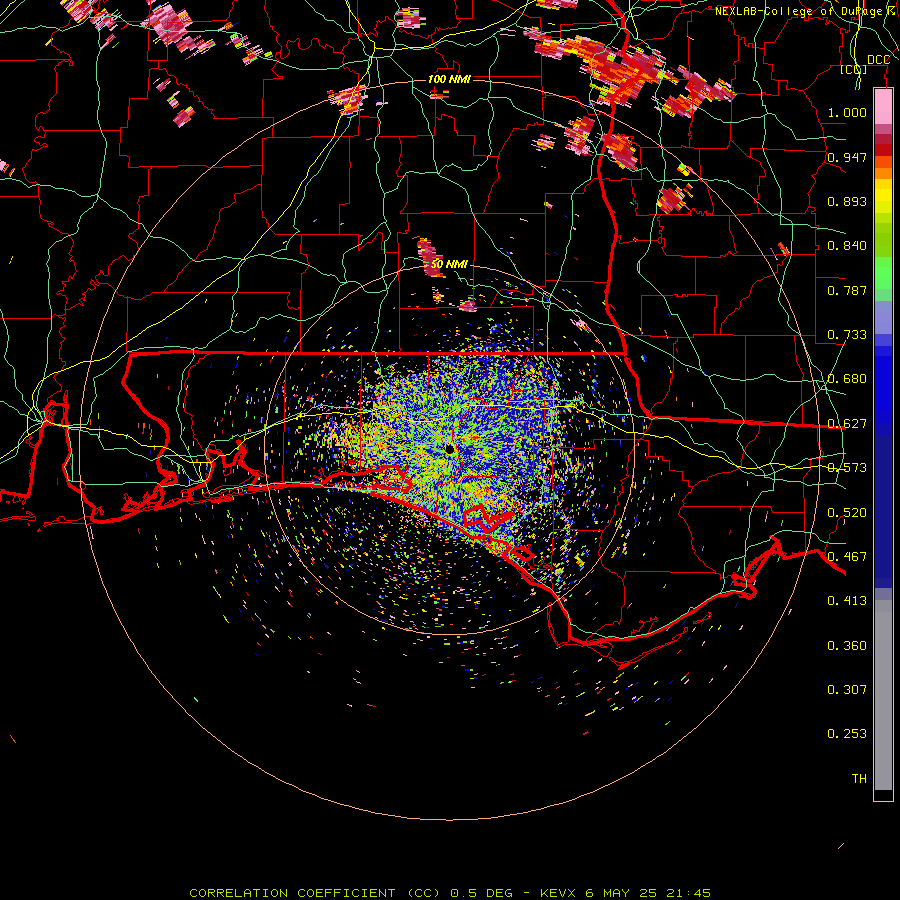Screen dimensions: 900x900
Task: Click the 0.467 scale value
Action: click(x=847, y=557)
